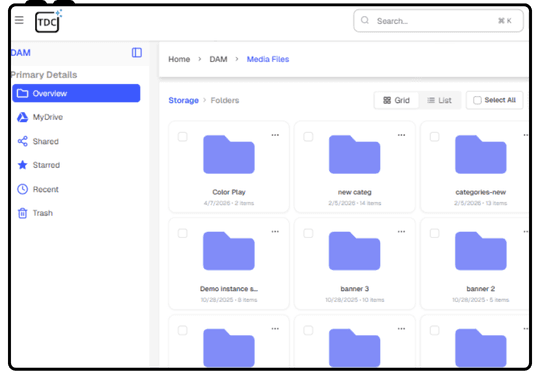Open the categories-new folder icon

[x=481, y=154]
